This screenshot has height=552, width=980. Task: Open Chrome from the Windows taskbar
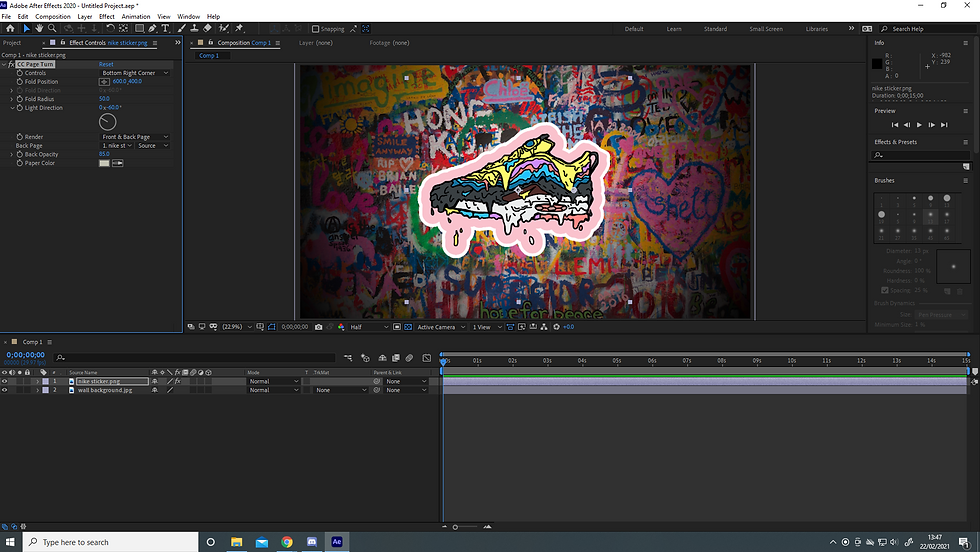(287, 542)
